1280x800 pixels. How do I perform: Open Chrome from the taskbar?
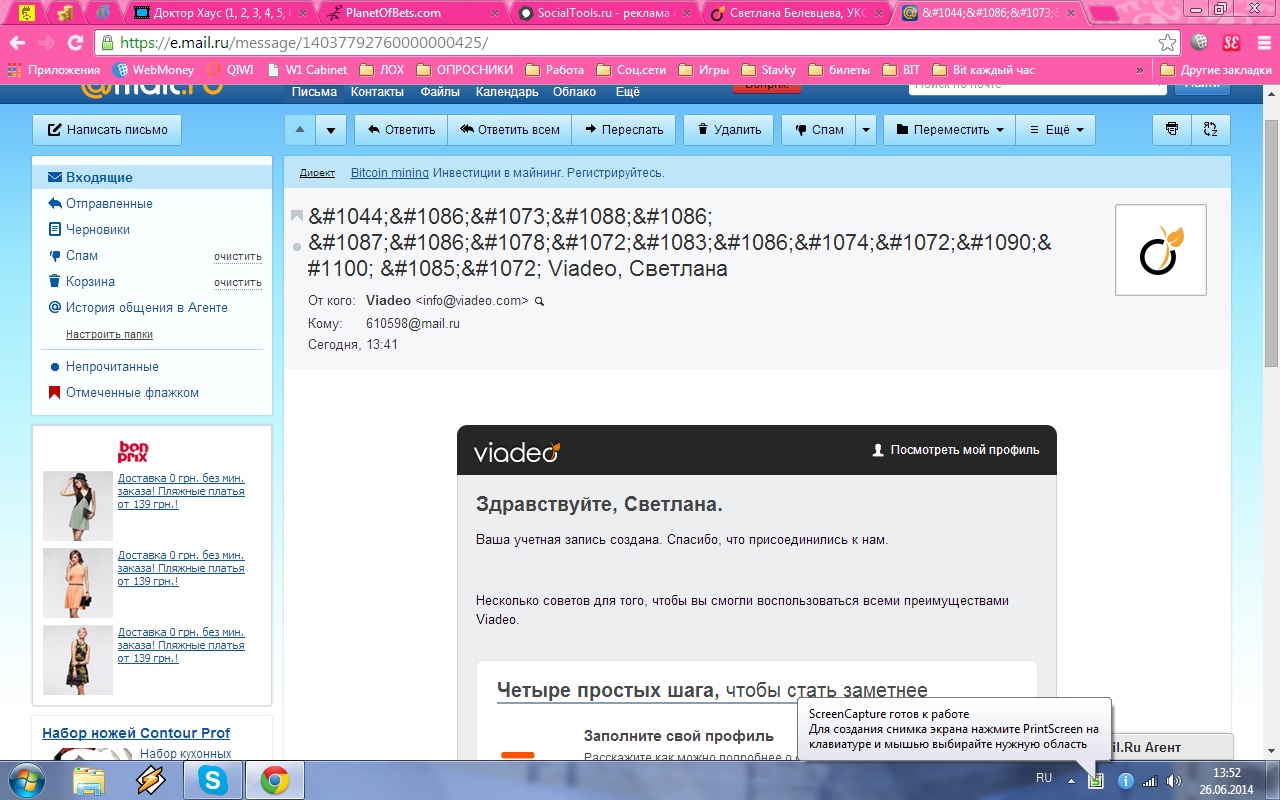click(x=275, y=780)
